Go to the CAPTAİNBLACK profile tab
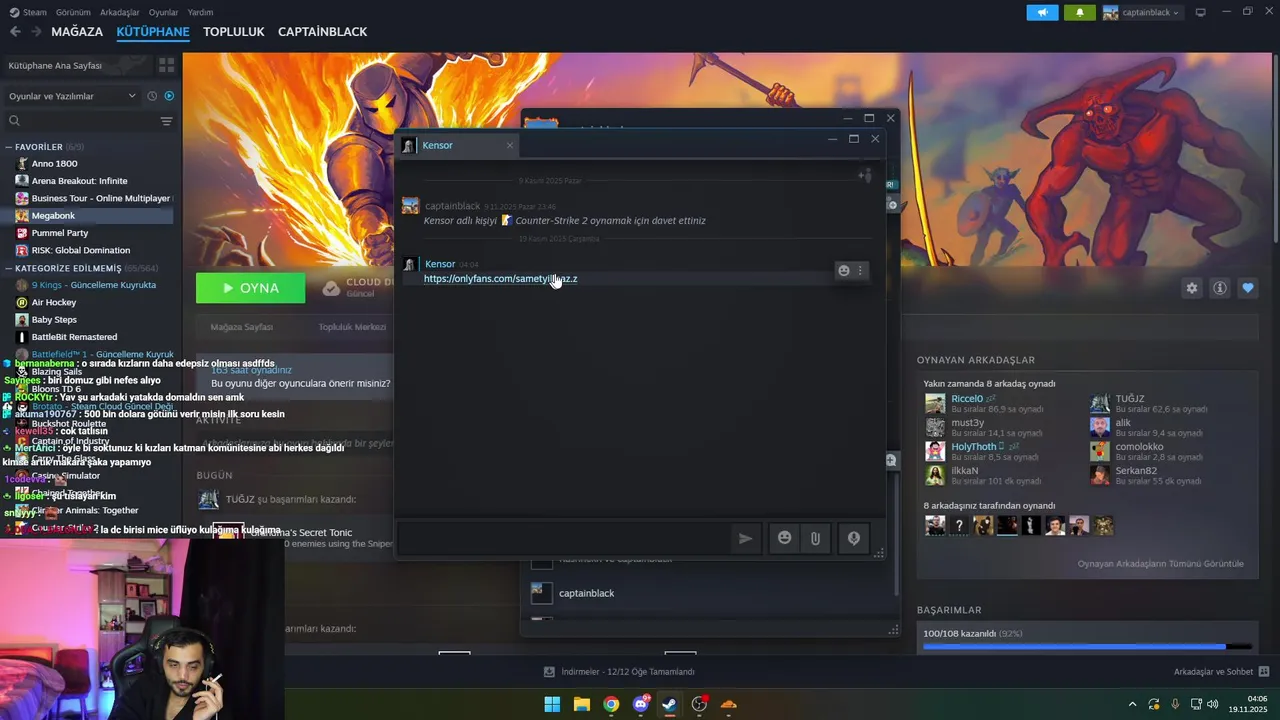The image size is (1280, 720). [x=322, y=32]
